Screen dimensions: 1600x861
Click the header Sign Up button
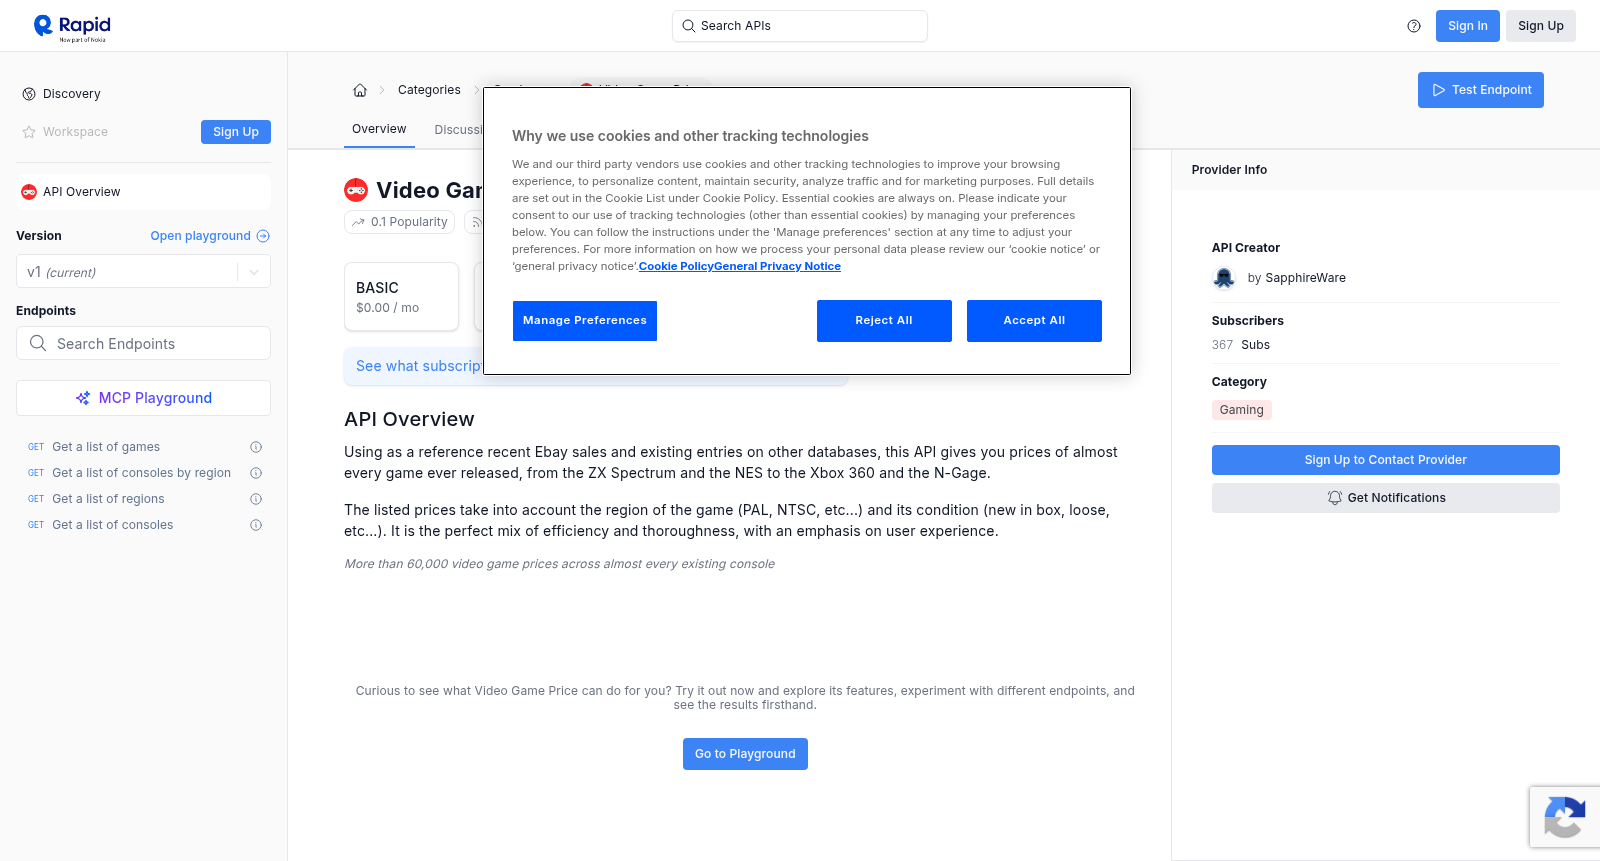(1541, 26)
